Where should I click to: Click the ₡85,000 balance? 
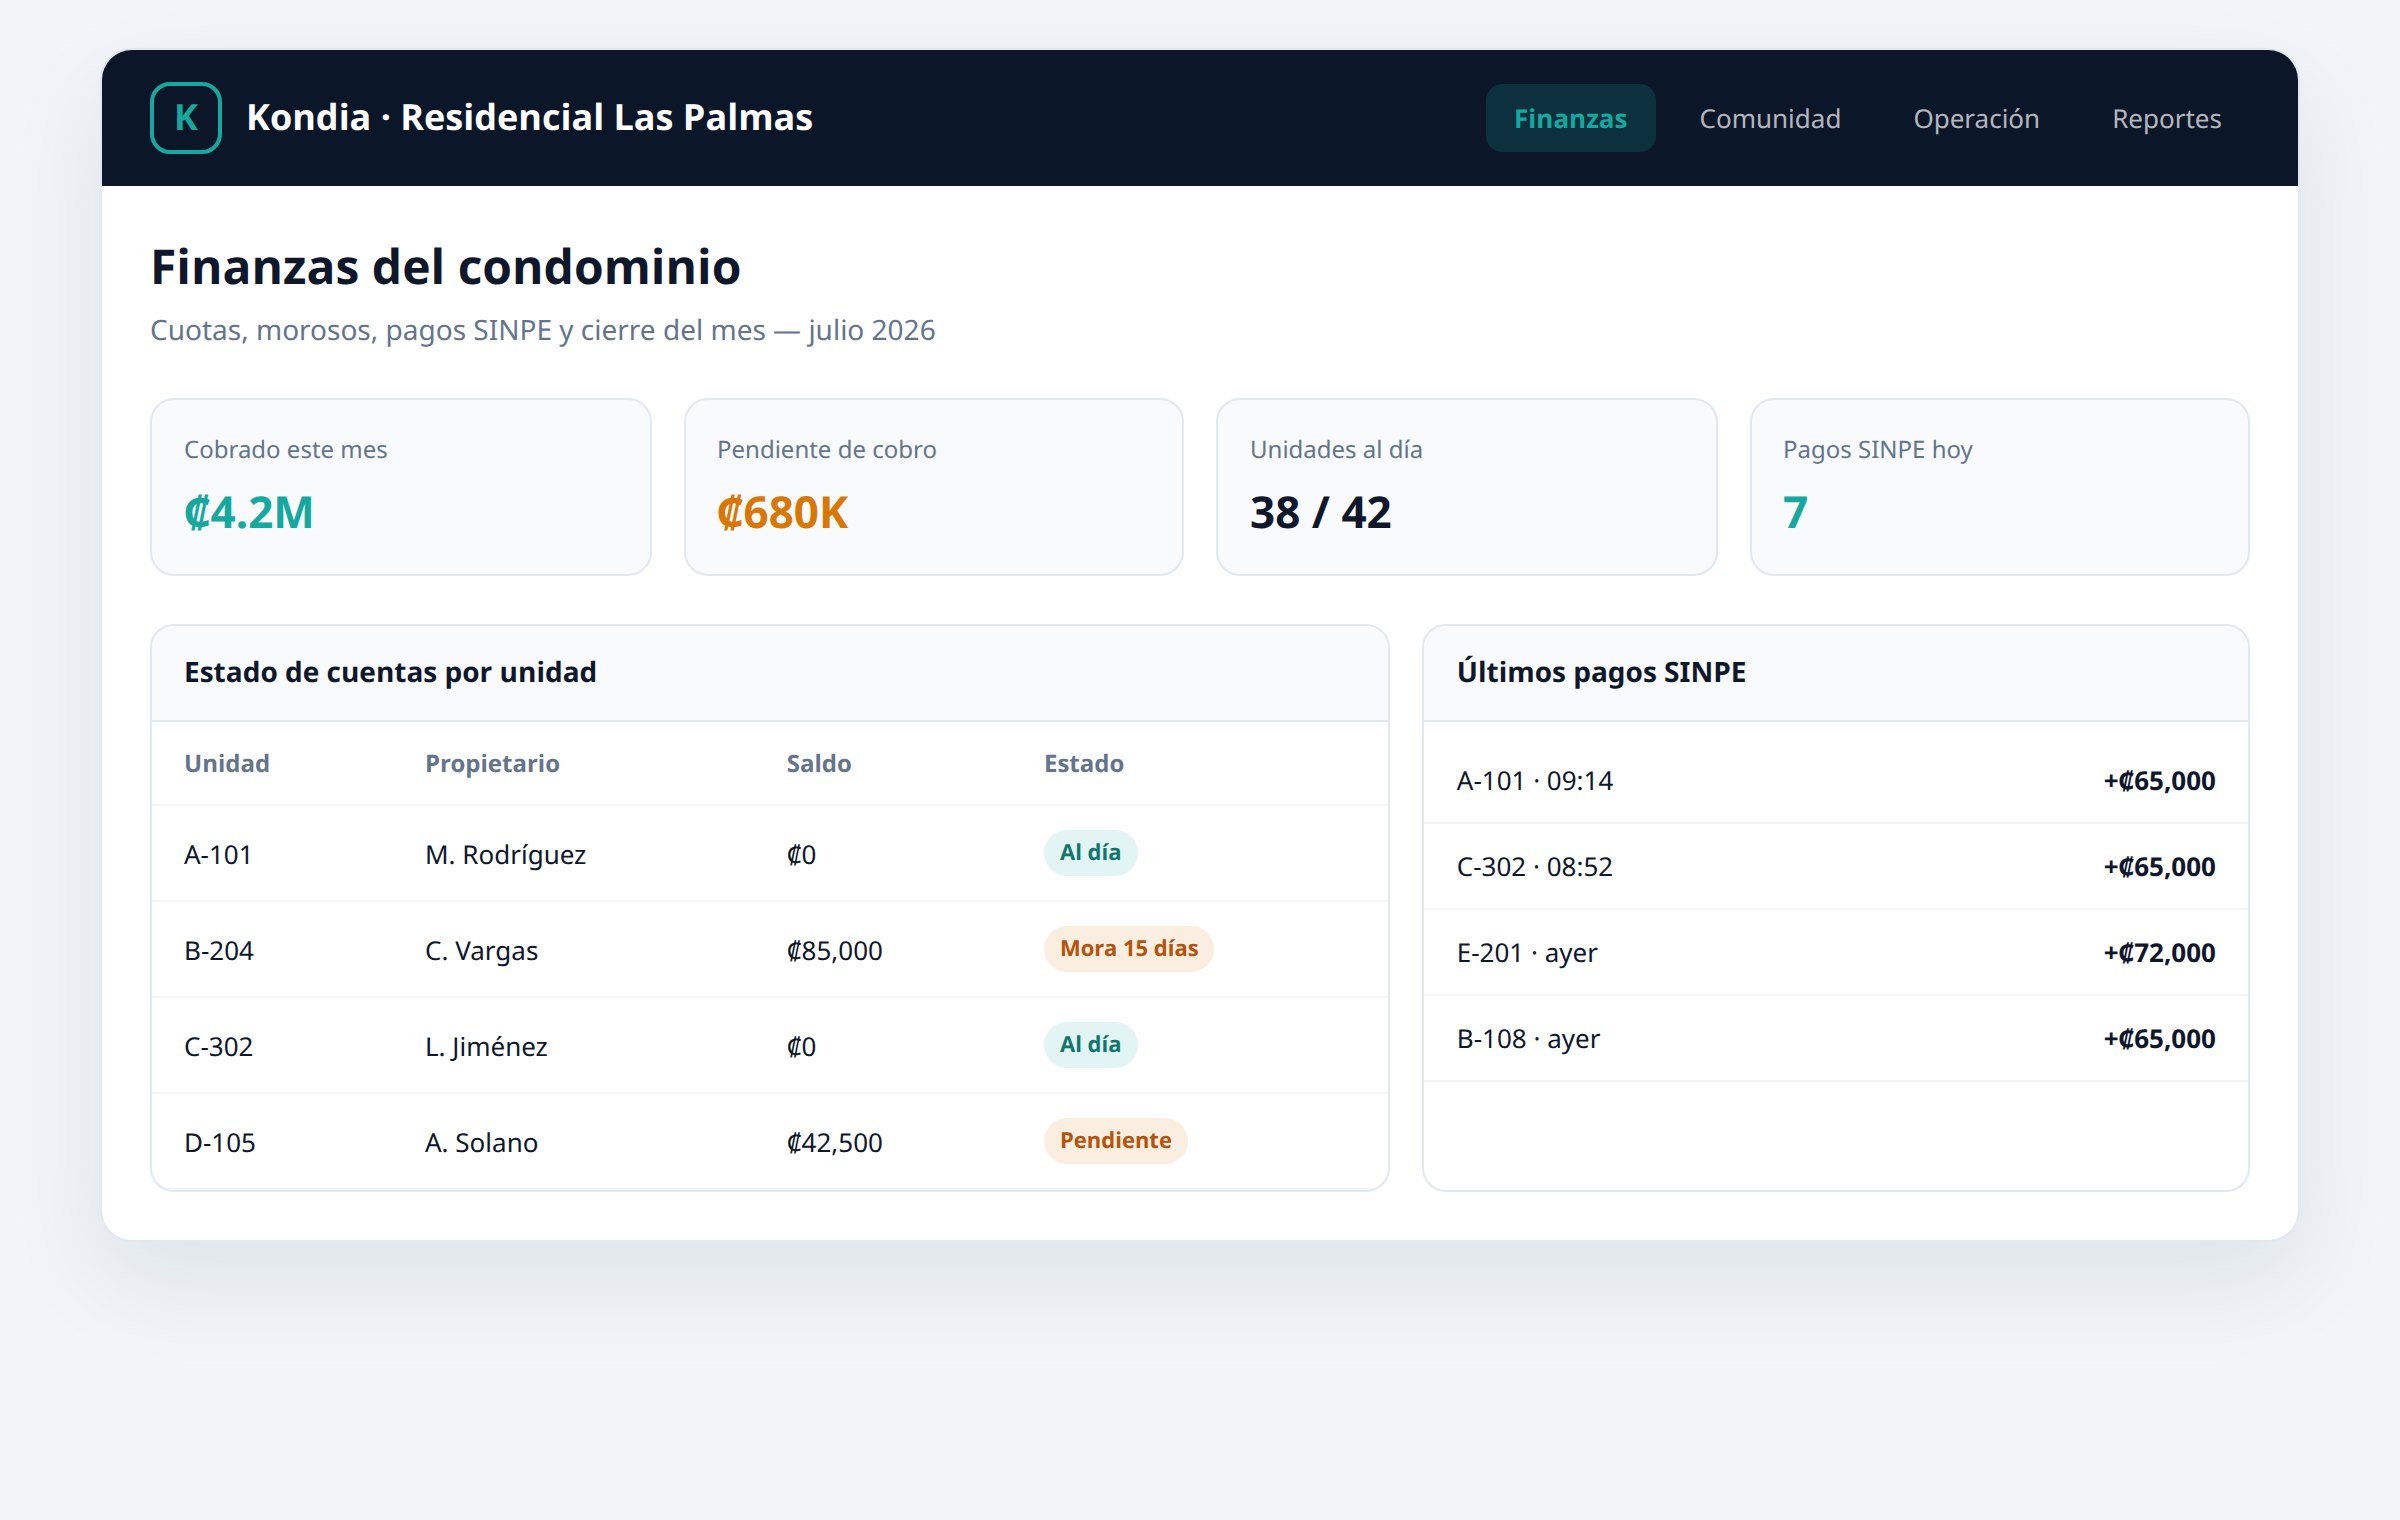pos(834,951)
